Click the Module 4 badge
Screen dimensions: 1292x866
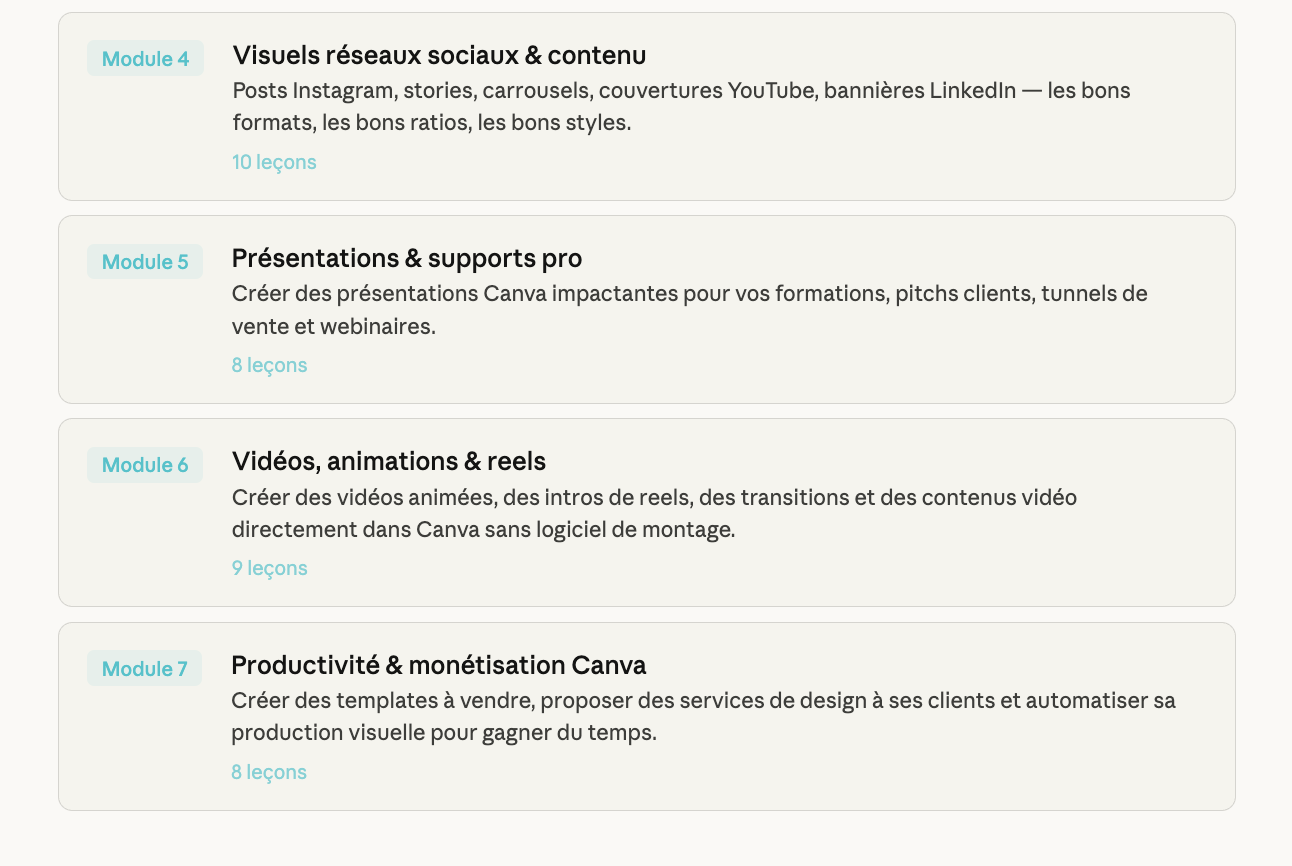145,59
